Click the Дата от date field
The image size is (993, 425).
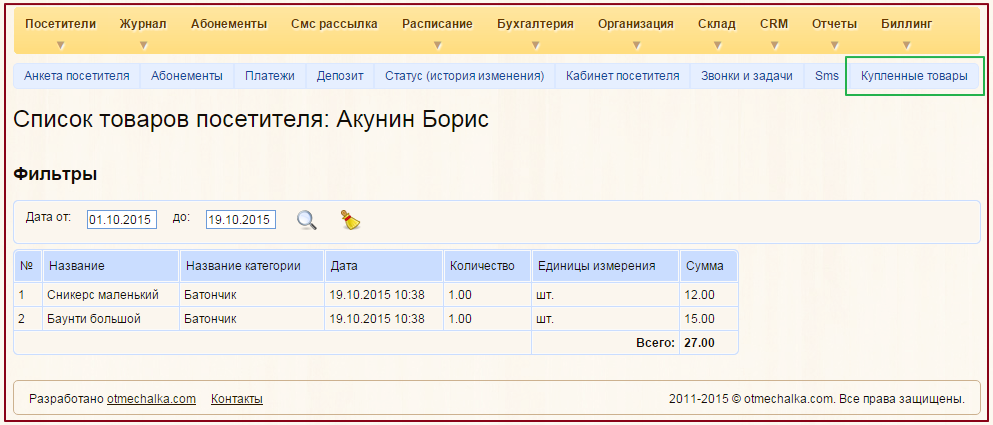pos(122,220)
